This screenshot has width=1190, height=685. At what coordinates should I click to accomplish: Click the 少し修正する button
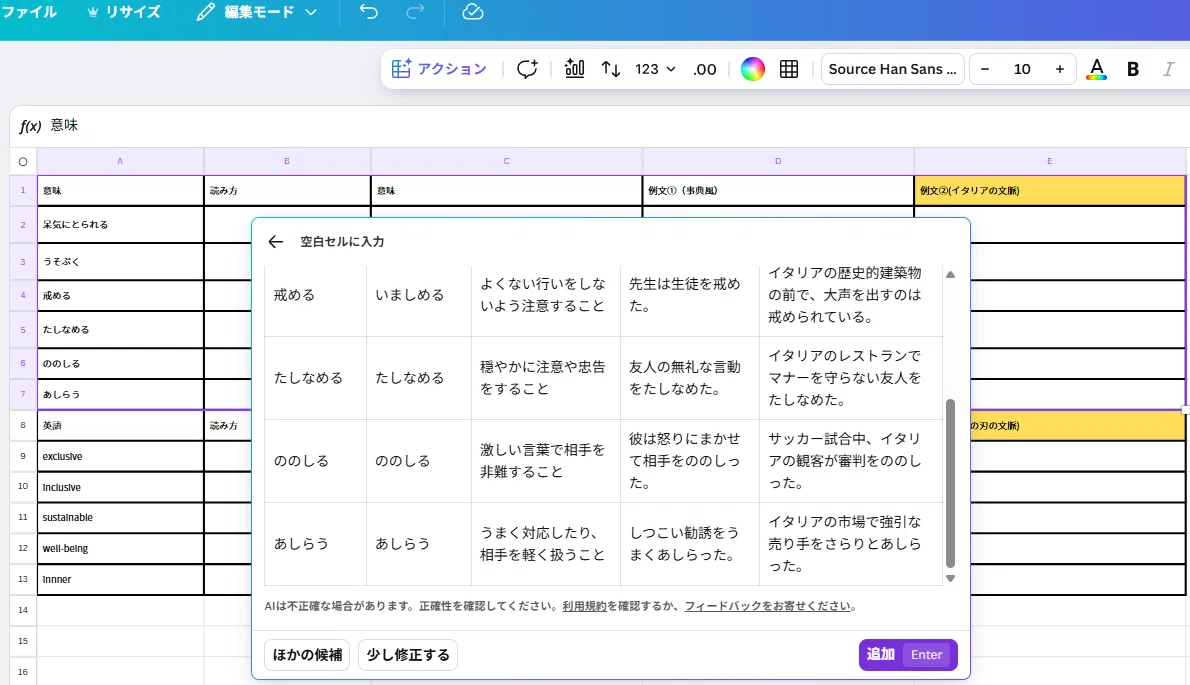point(408,655)
